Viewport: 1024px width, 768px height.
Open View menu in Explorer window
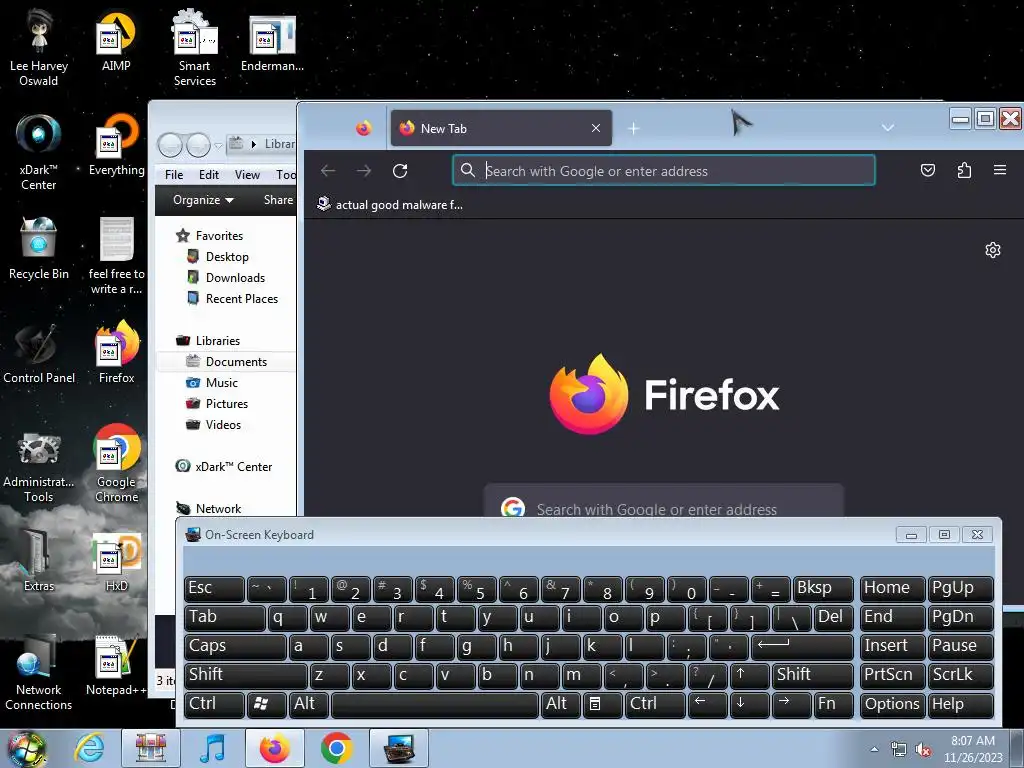pyautogui.click(x=247, y=174)
